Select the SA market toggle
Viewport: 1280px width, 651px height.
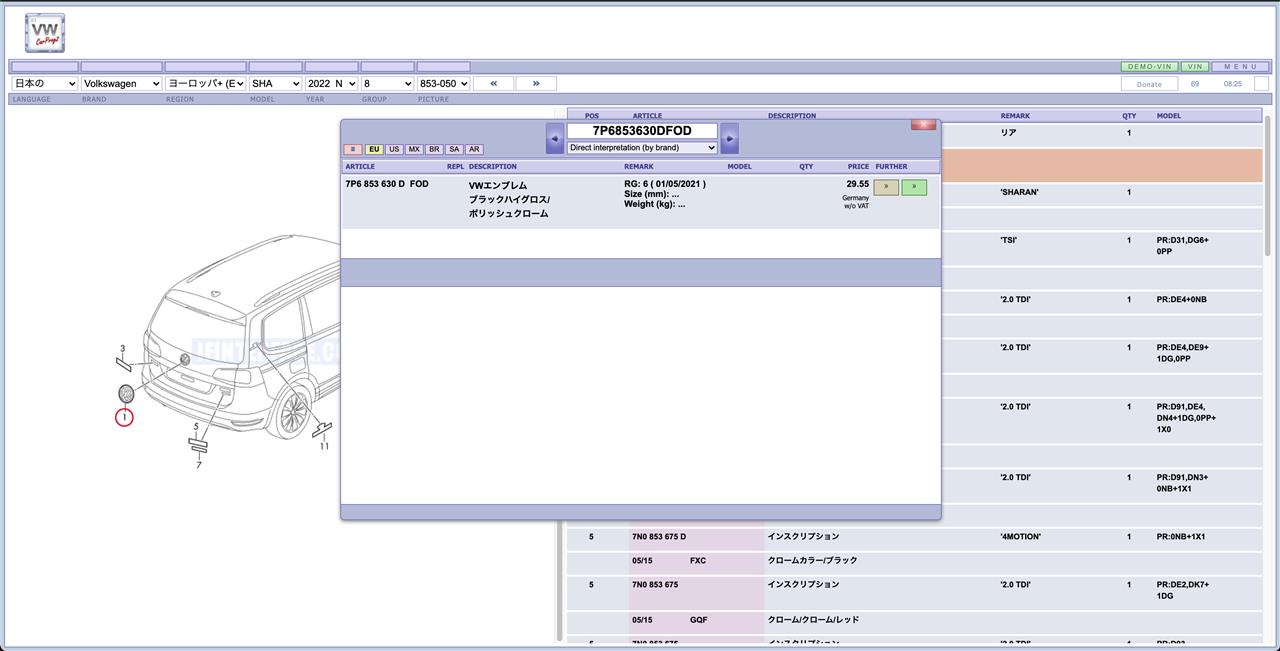tap(454, 149)
